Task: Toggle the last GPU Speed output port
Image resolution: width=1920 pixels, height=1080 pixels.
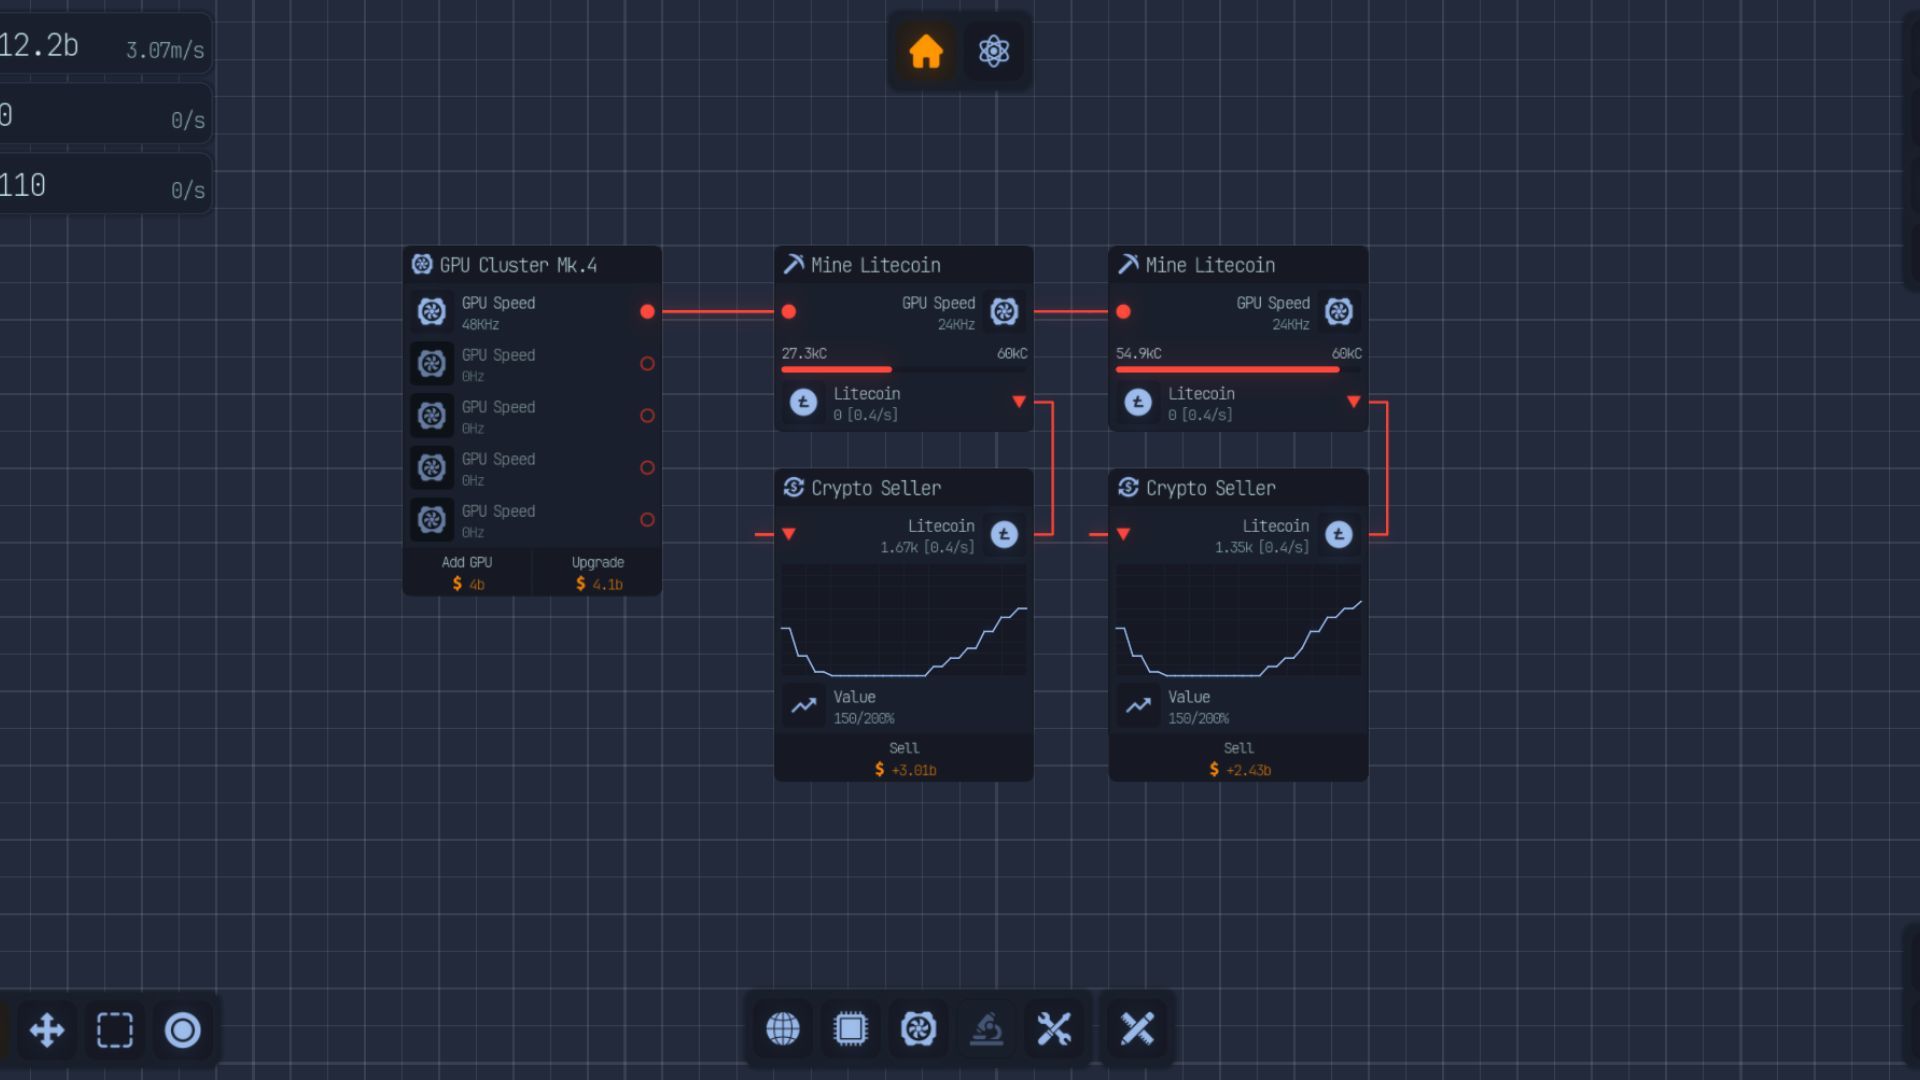Action: [x=647, y=520]
